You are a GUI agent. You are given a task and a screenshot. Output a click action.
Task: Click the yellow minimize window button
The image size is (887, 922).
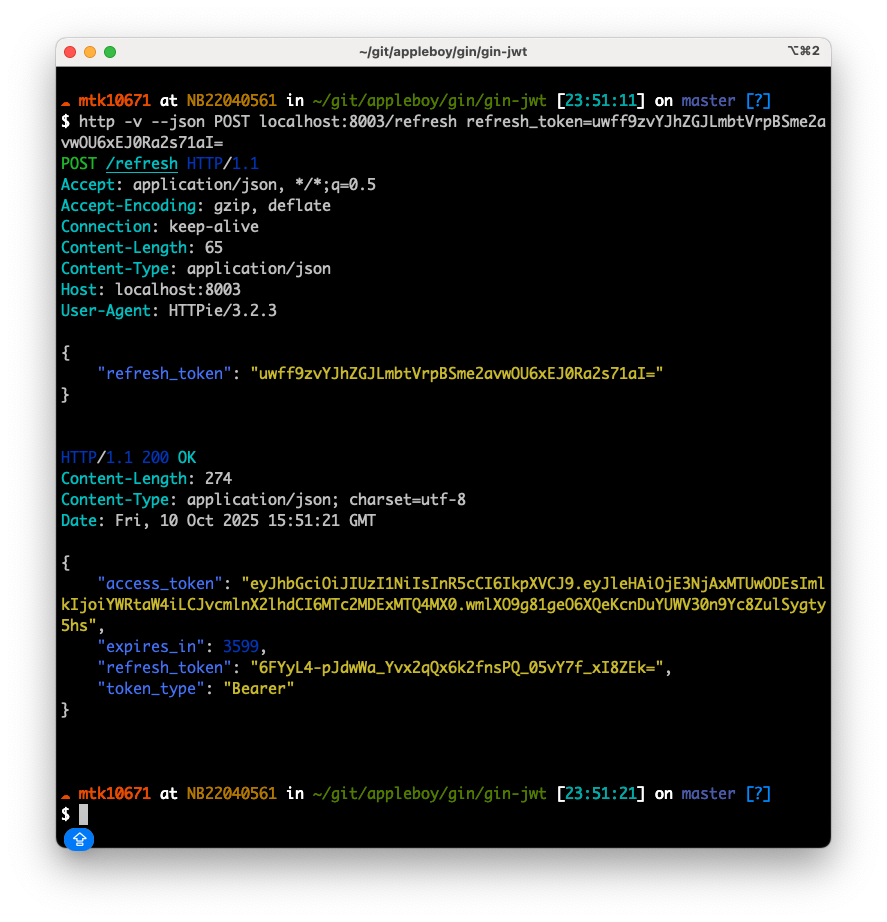pyautogui.click(x=90, y=52)
